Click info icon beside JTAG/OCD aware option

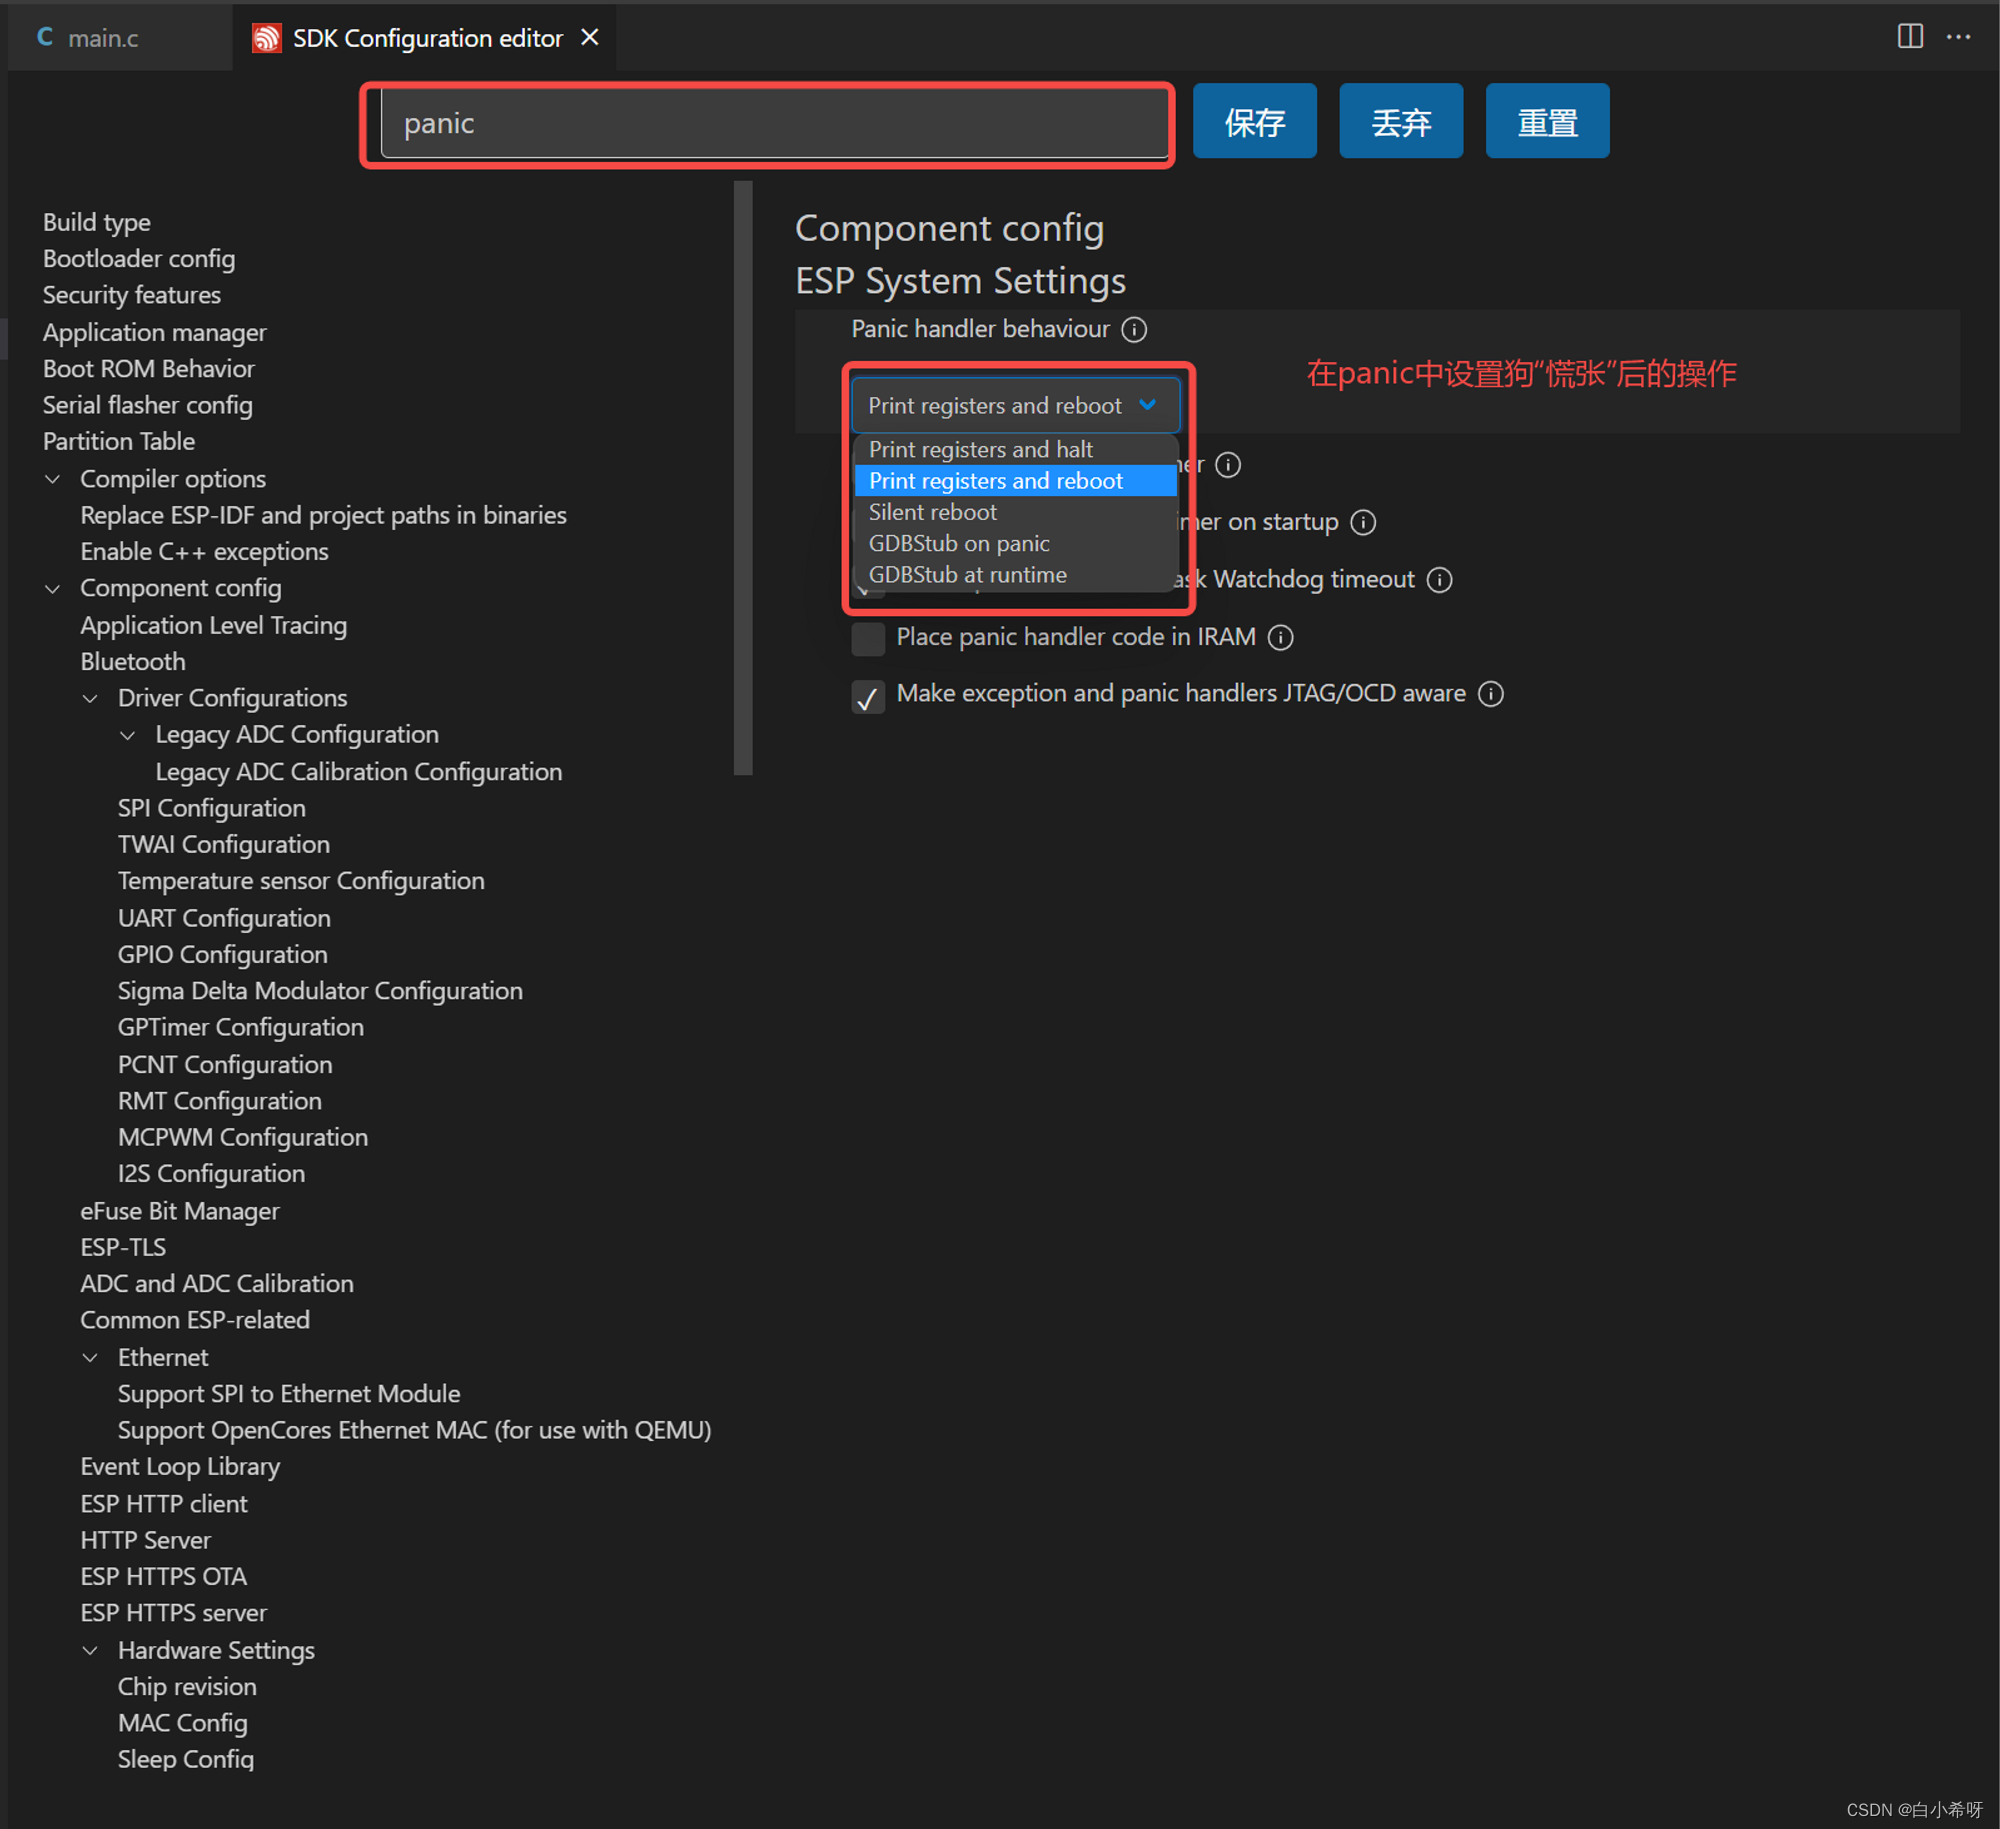pyautogui.click(x=1490, y=694)
